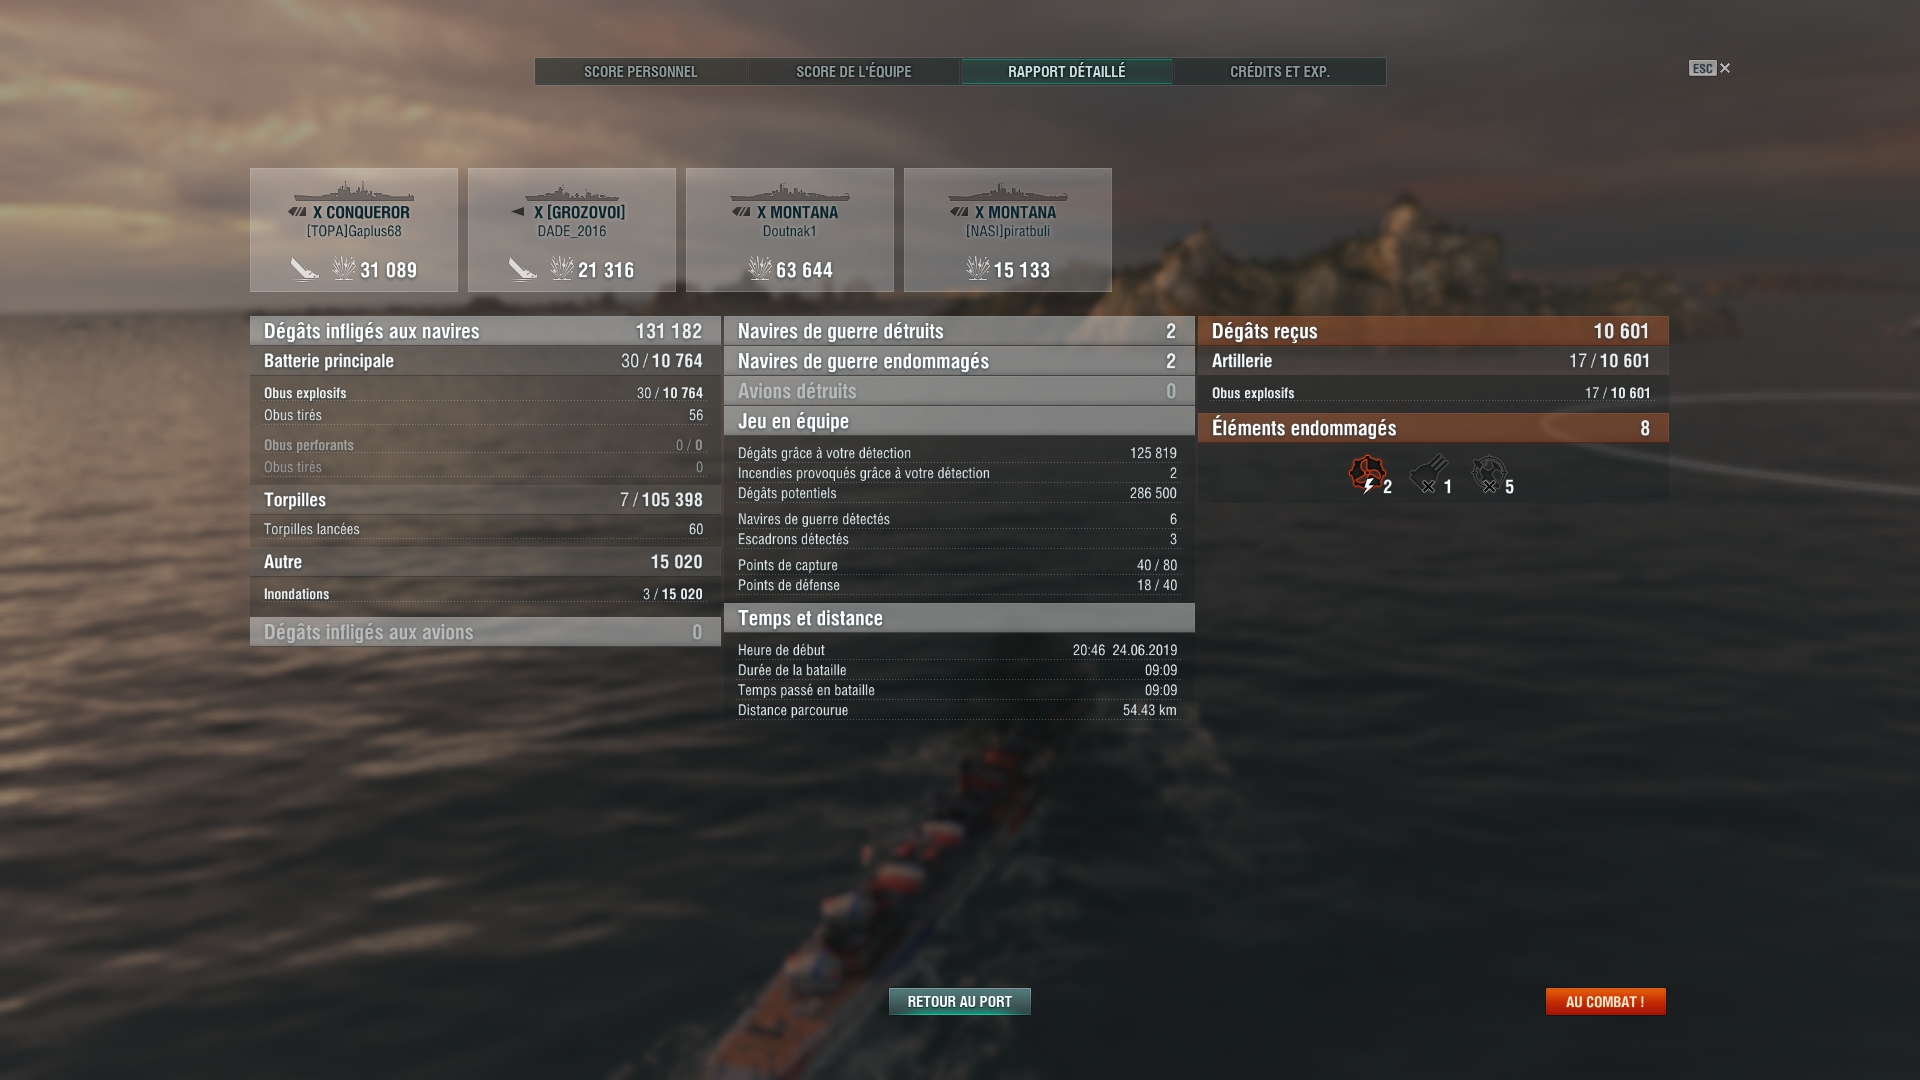Click the Retour au port button

click(960, 1001)
